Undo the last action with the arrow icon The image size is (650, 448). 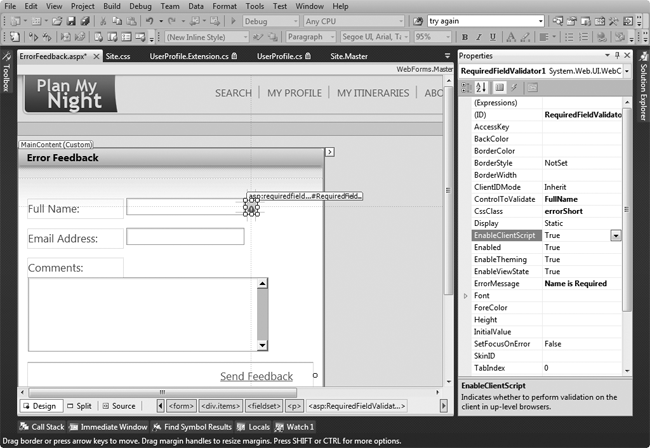[150, 21]
